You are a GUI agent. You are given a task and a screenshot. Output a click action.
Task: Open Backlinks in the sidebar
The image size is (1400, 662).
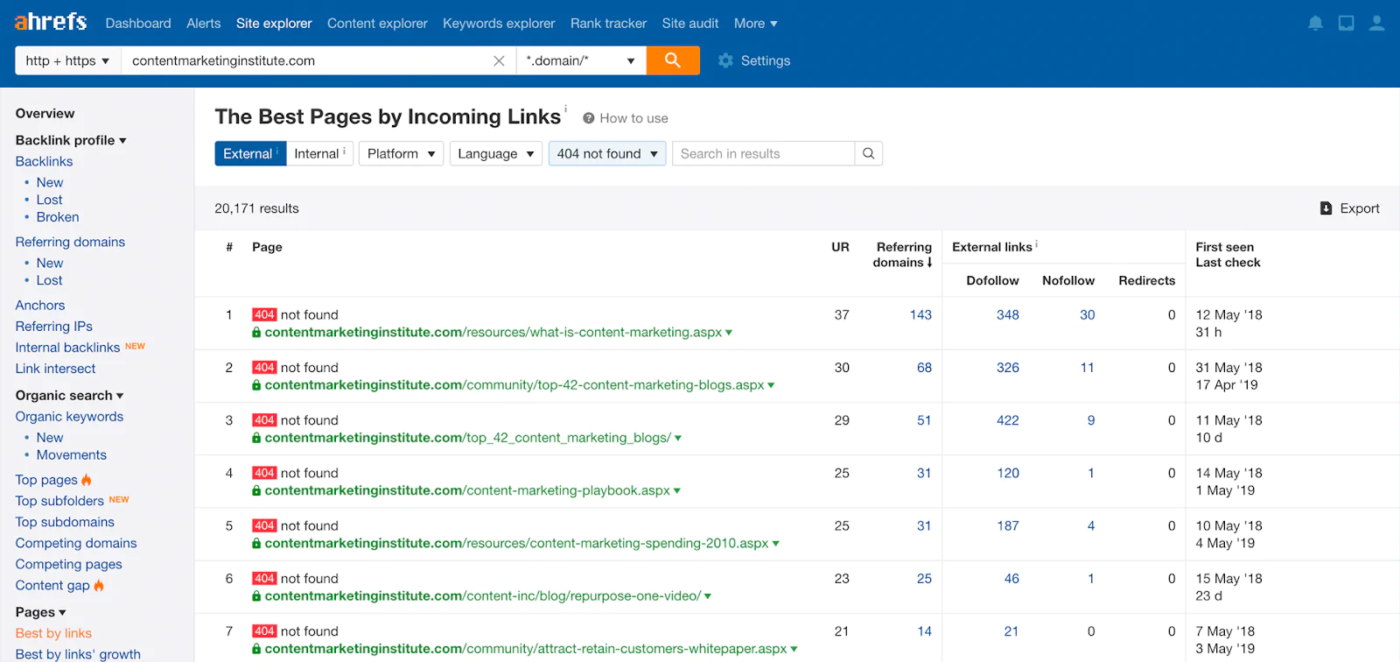(x=44, y=161)
